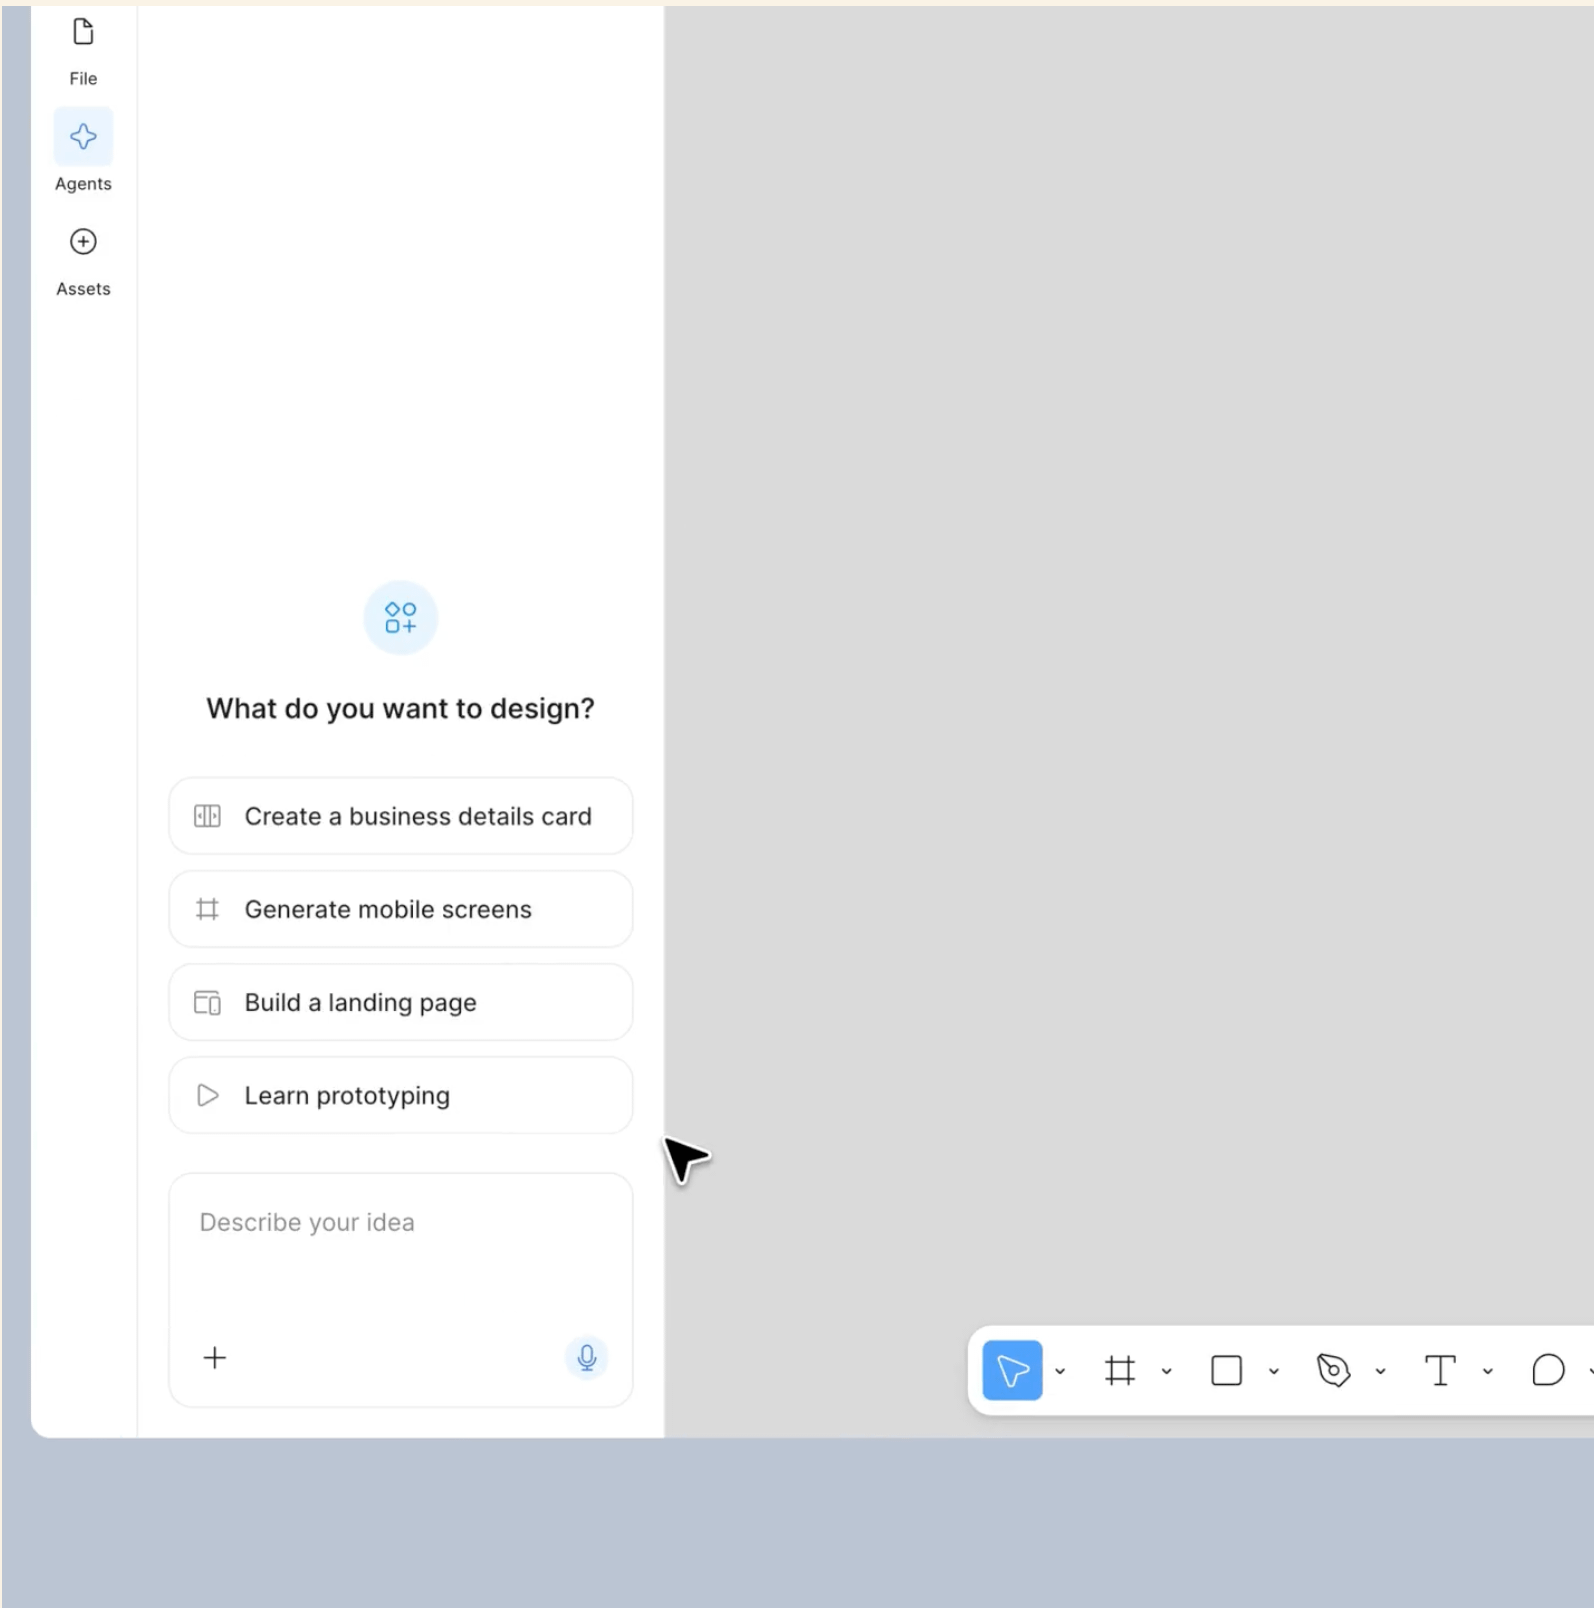The height and width of the screenshot is (1608, 1594).
Task: Choose Create a business details card
Action: pyautogui.click(x=401, y=816)
